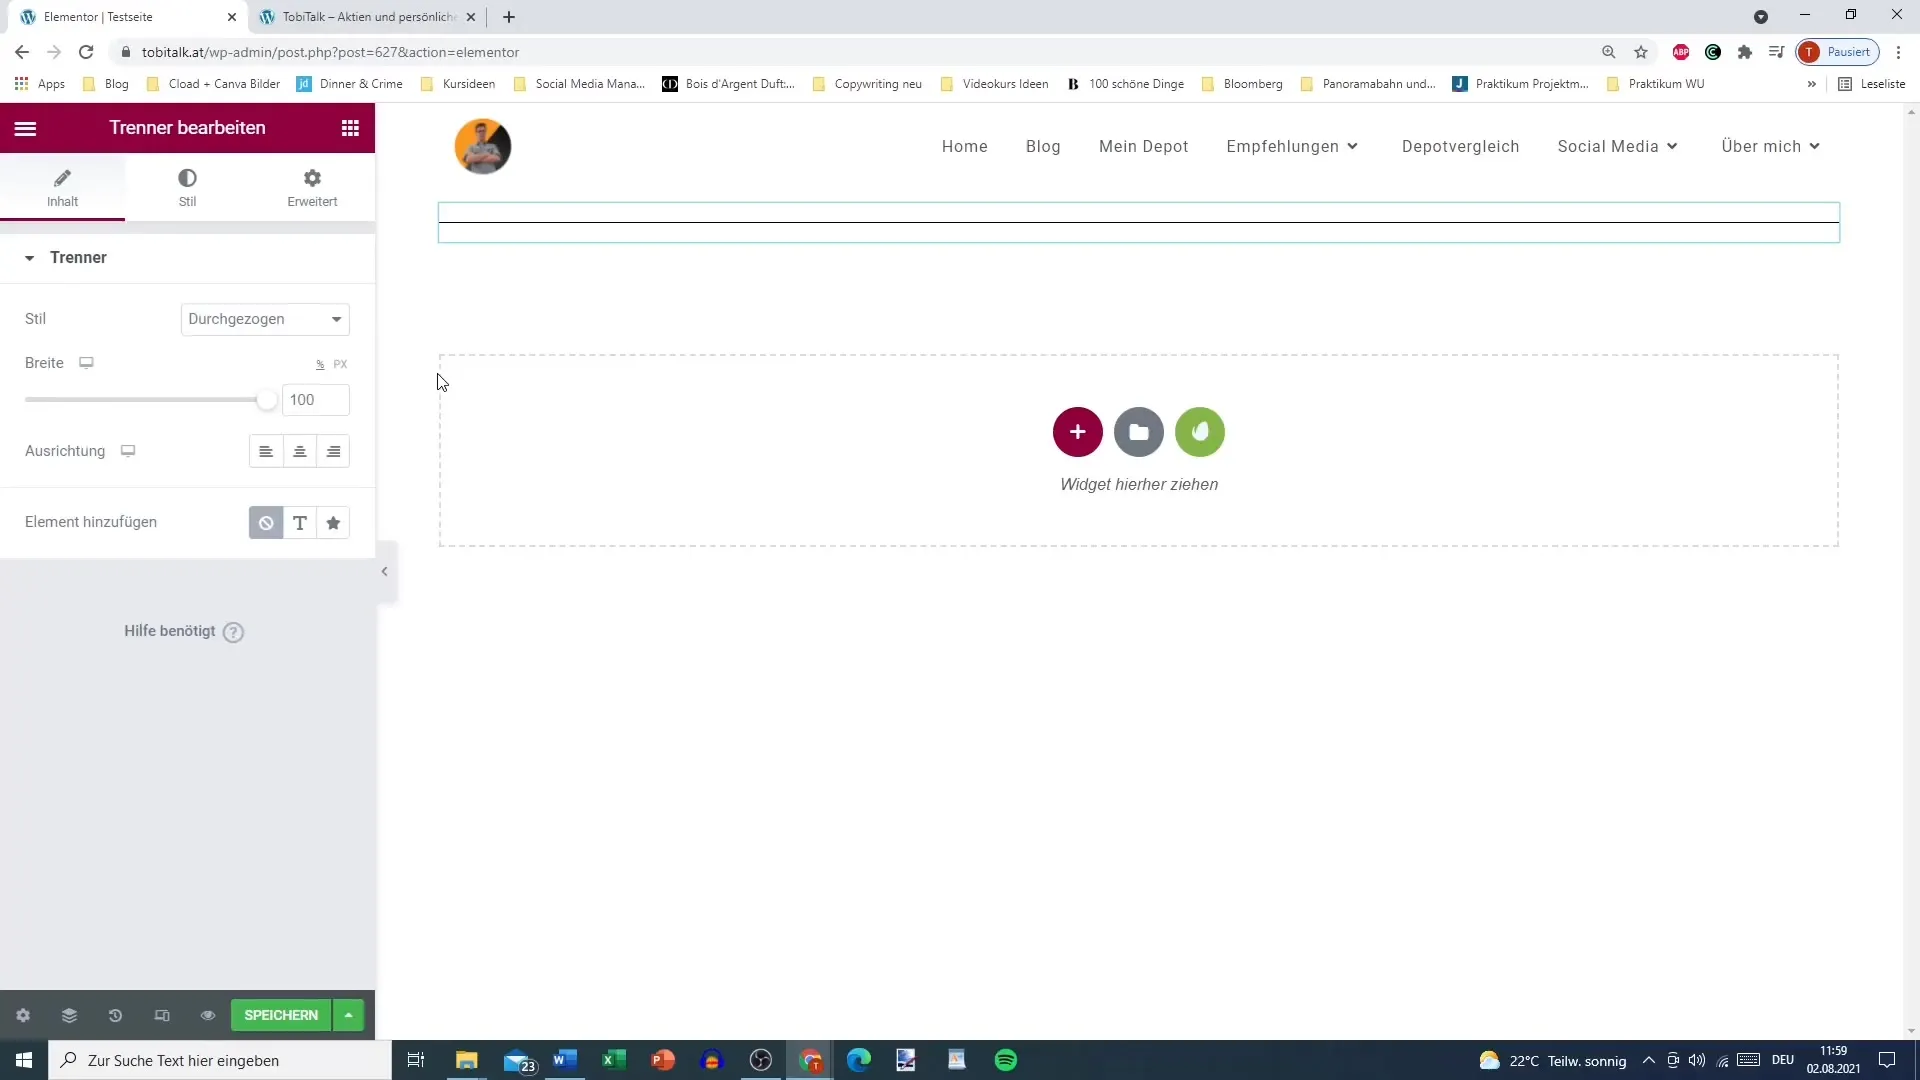Switch to the Stil tab

point(187,187)
